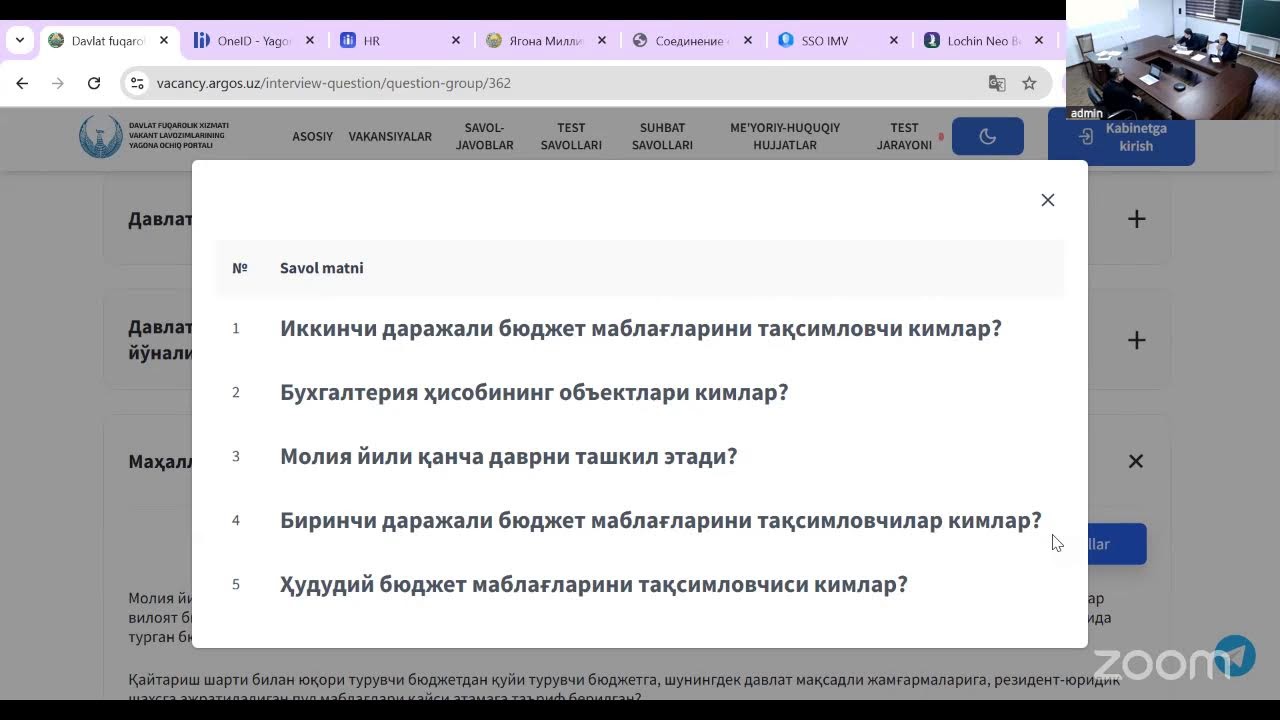1280x720 pixels.
Task: Click Kabinetga kirish login button
Action: pyautogui.click(x=1121, y=137)
